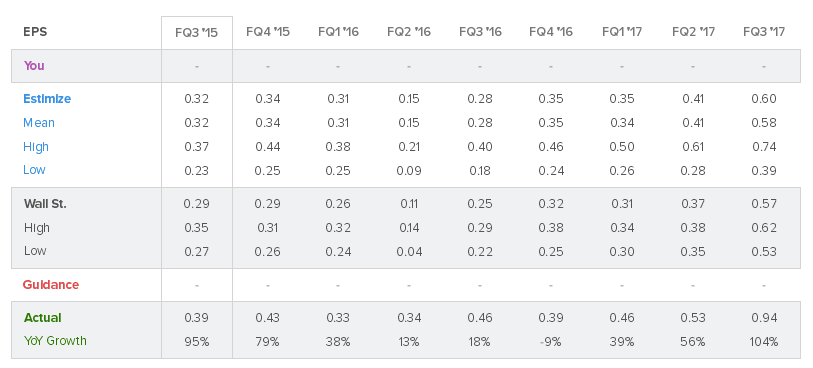Click the green Actual row label
This screenshot has width=813, height=368.
click(43, 318)
